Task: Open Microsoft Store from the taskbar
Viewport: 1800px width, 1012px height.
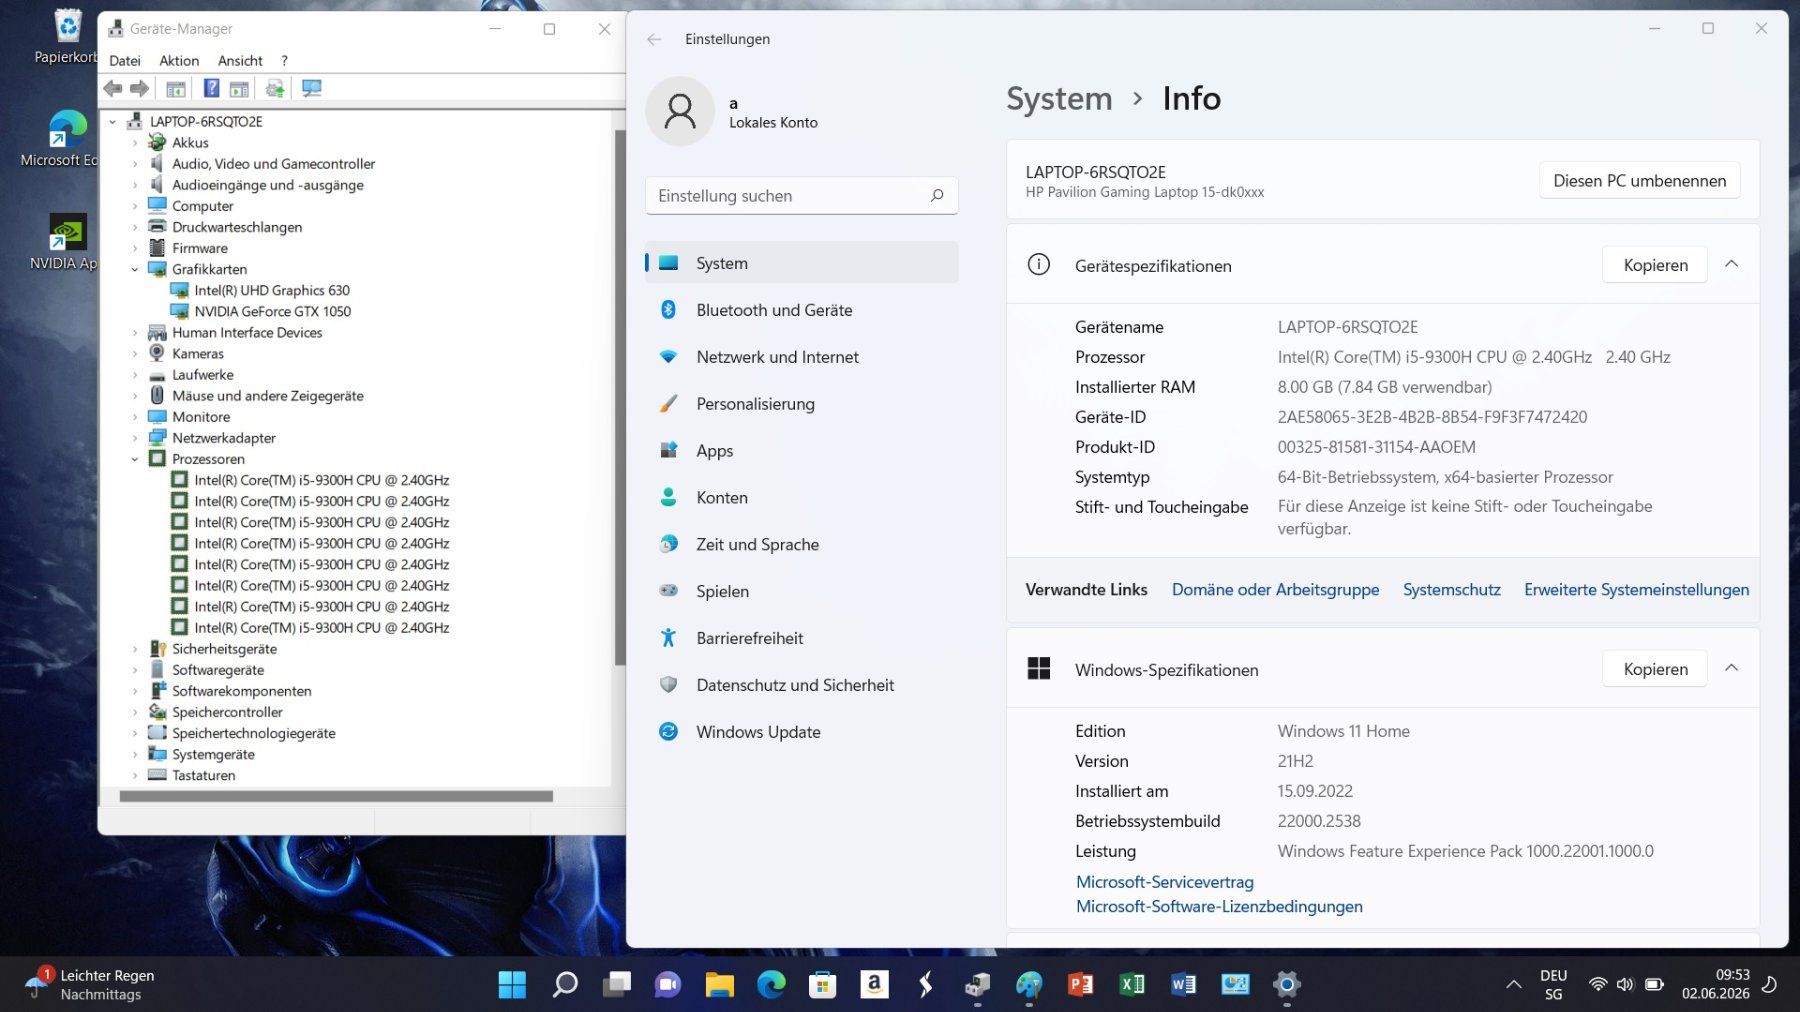Action: pos(823,985)
